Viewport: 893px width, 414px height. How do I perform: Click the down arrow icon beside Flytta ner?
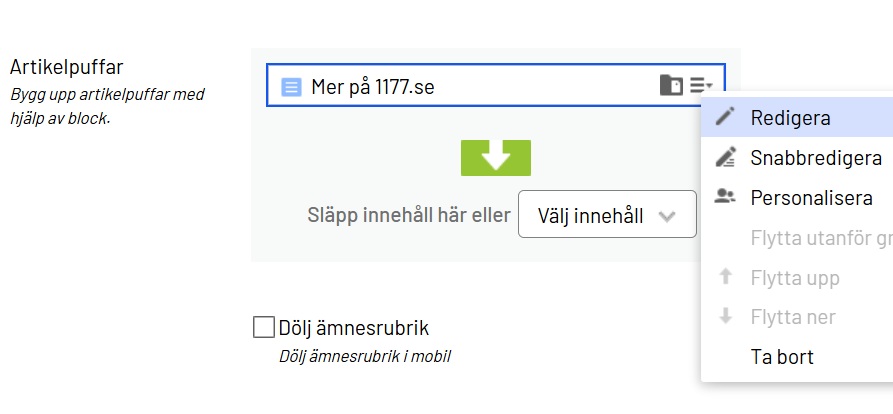[x=726, y=317]
